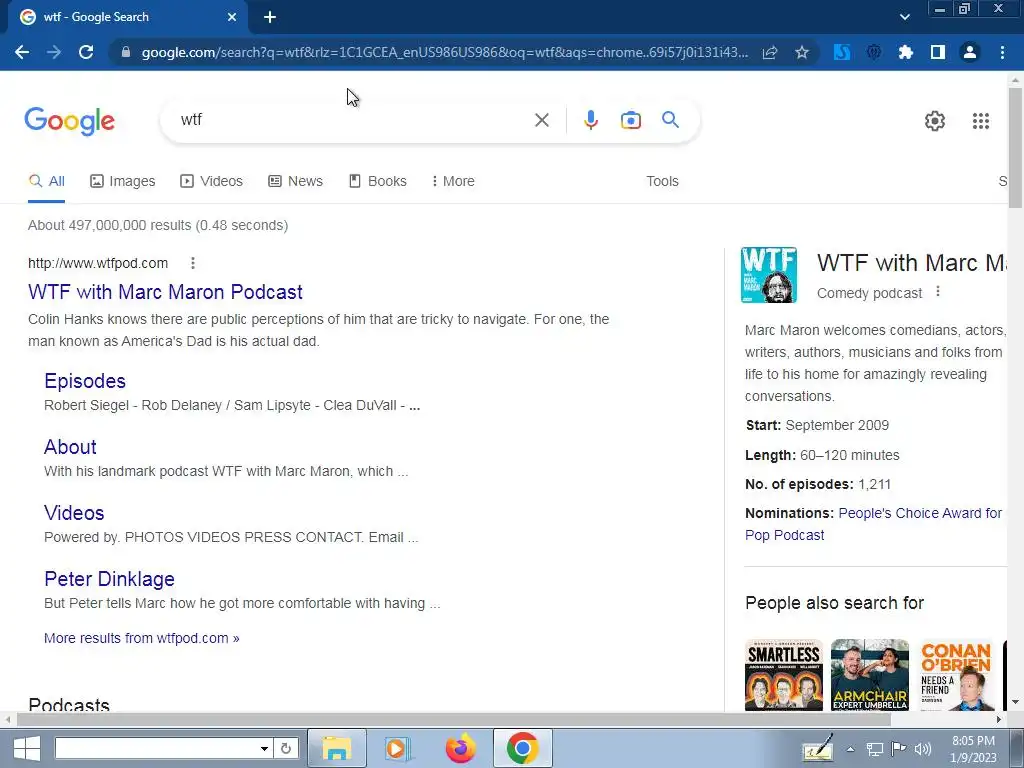Open the Peter Dinklage sitelink
1024x768 pixels.
click(x=109, y=579)
